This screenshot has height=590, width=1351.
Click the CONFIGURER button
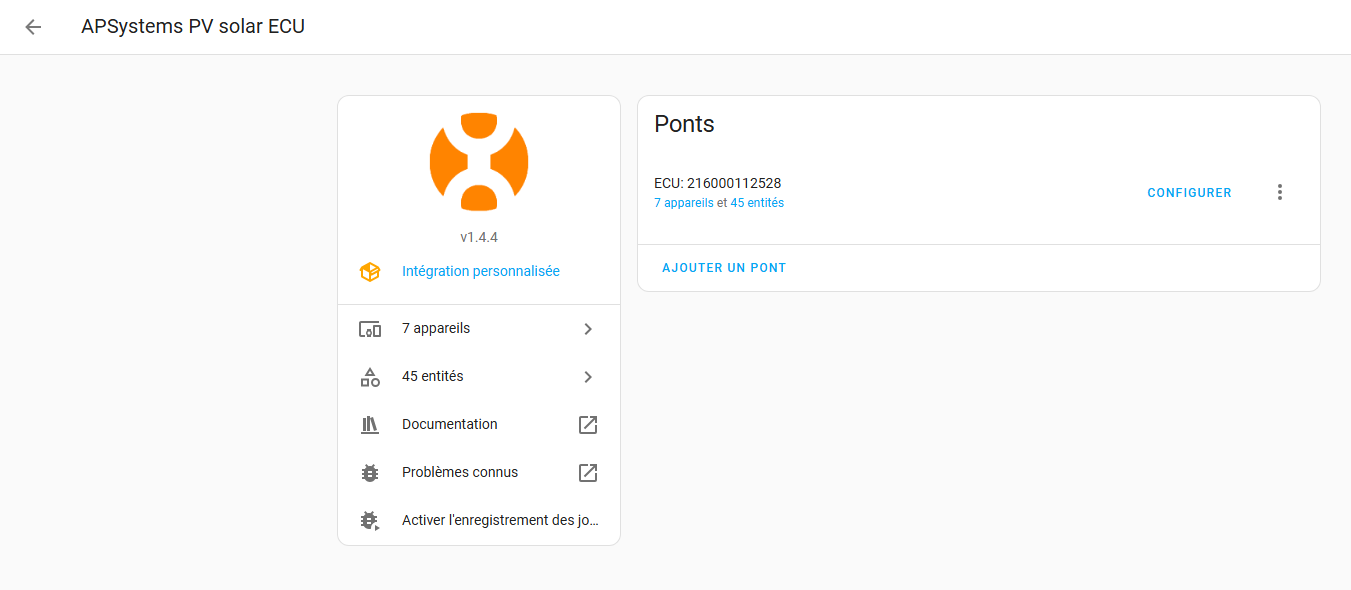pyautogui.click(x=1189, y=193)
